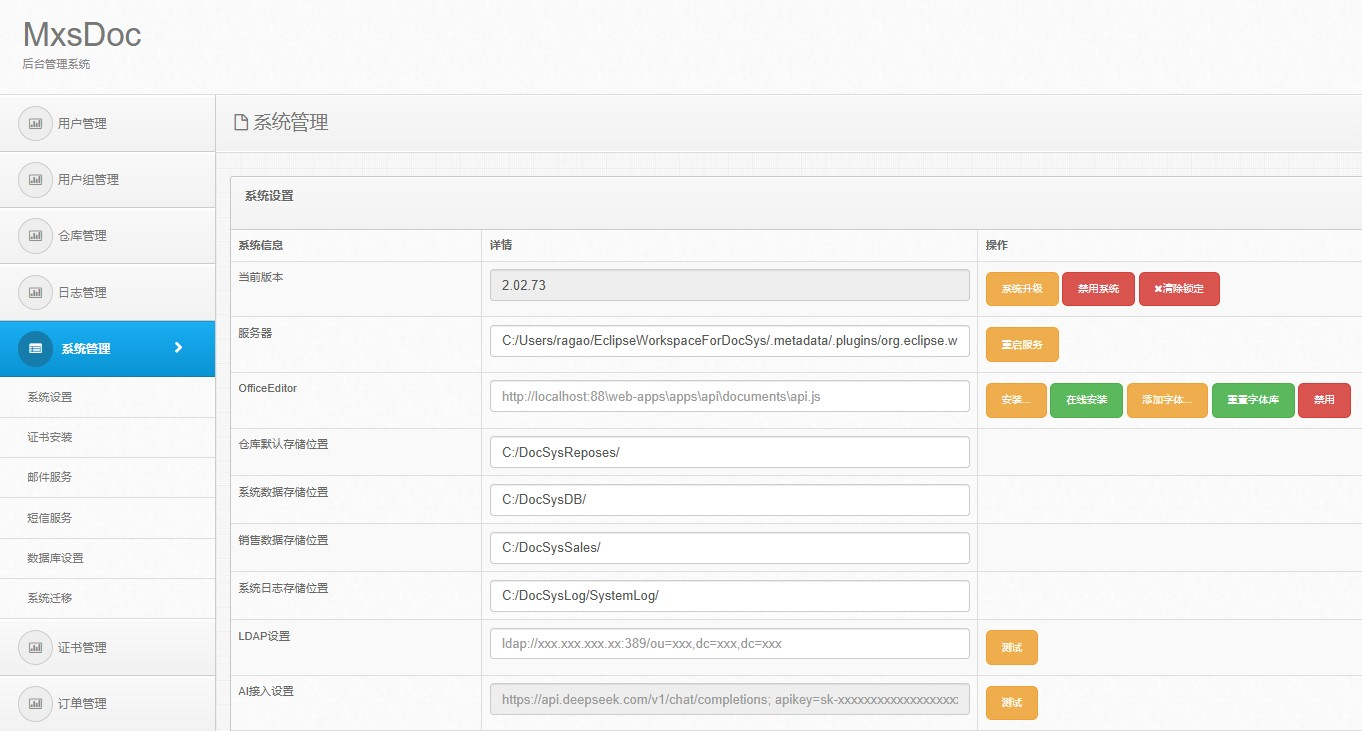
Task: Select the 系统设置 submenu item
Action: coord(107,397)
